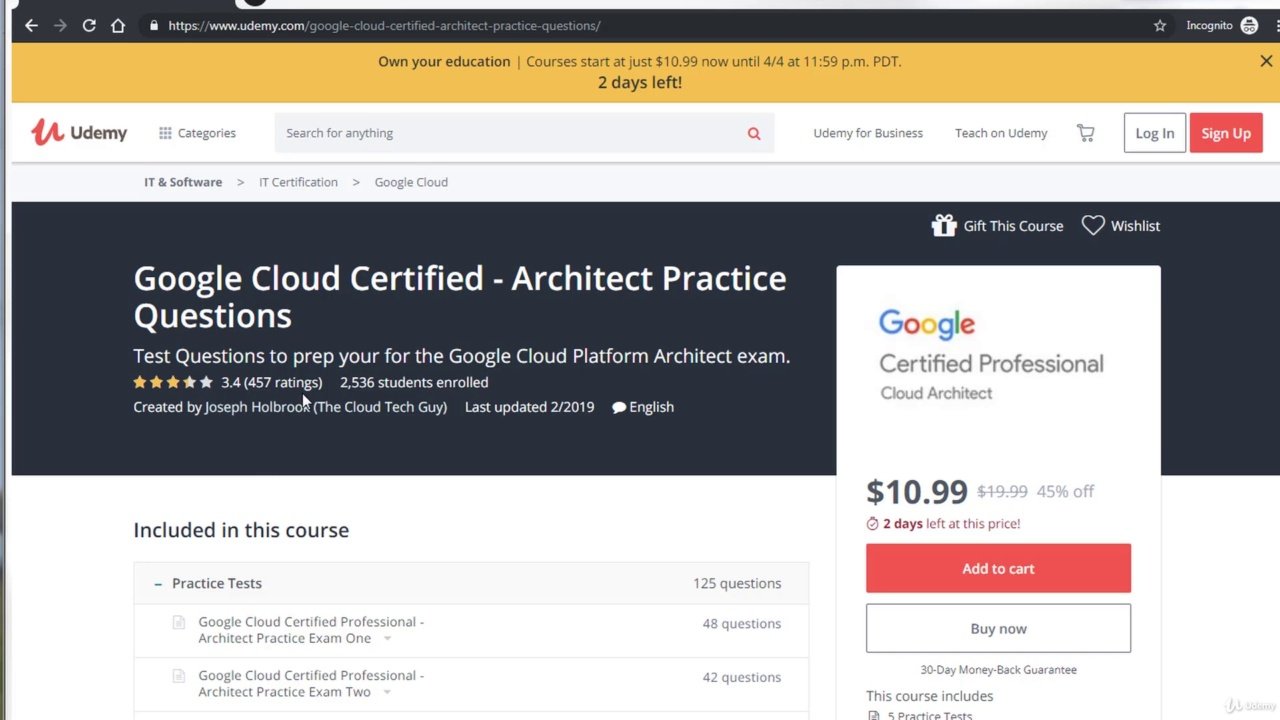The height and width of the screenshot is (720, 1280).
Task: Refresh the page using the reload icon
Action: click(x=88, y=25)
